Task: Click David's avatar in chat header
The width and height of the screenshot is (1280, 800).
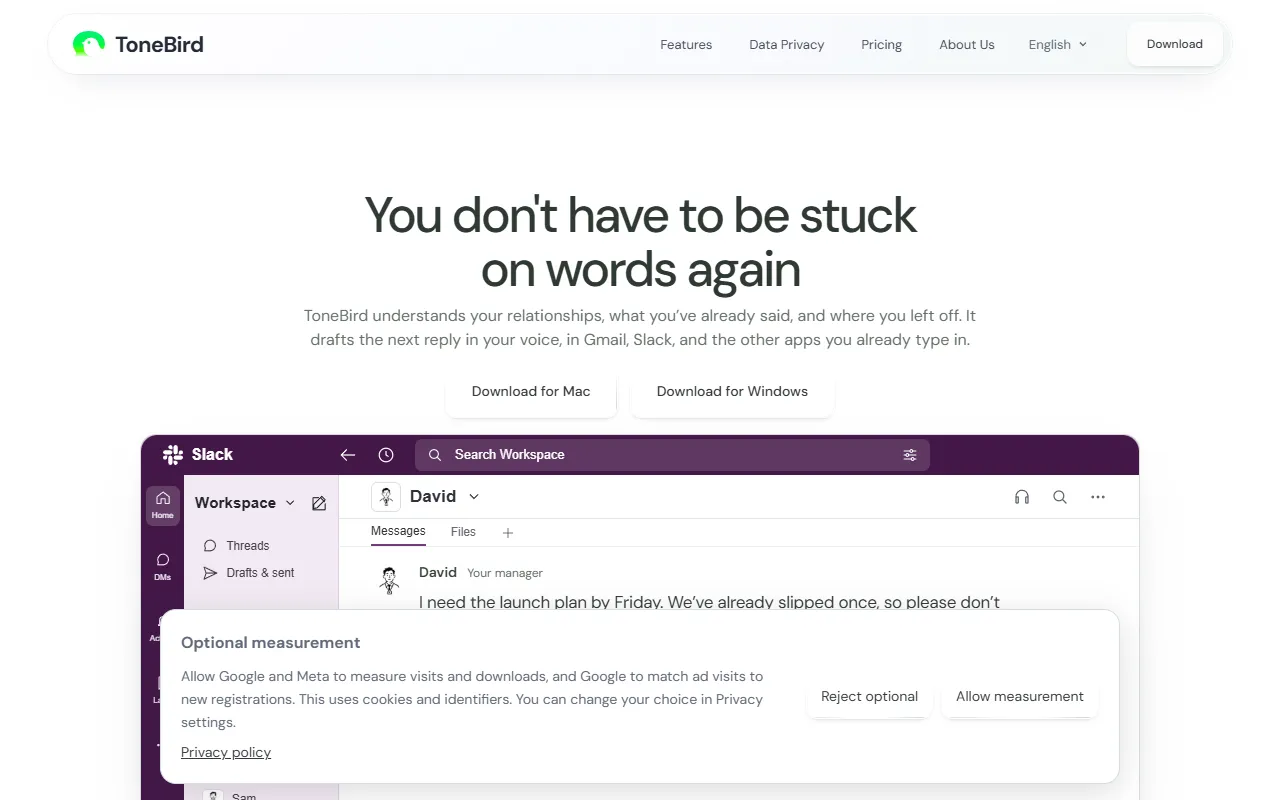Action: point(386,497)
